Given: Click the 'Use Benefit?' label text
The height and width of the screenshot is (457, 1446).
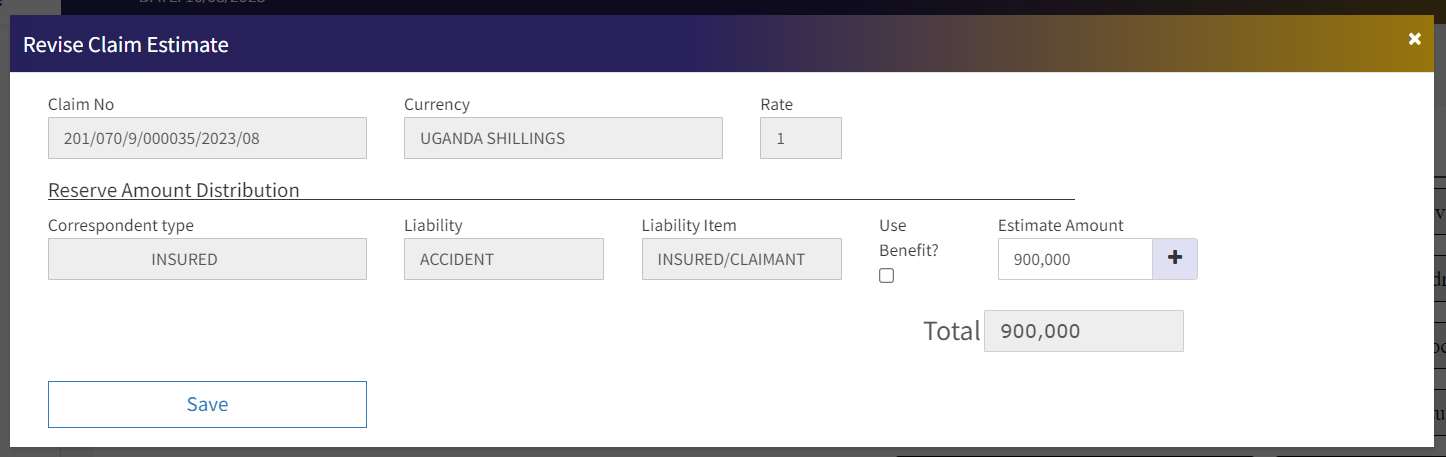Looking at the screenshot, I should coord(908,238).
